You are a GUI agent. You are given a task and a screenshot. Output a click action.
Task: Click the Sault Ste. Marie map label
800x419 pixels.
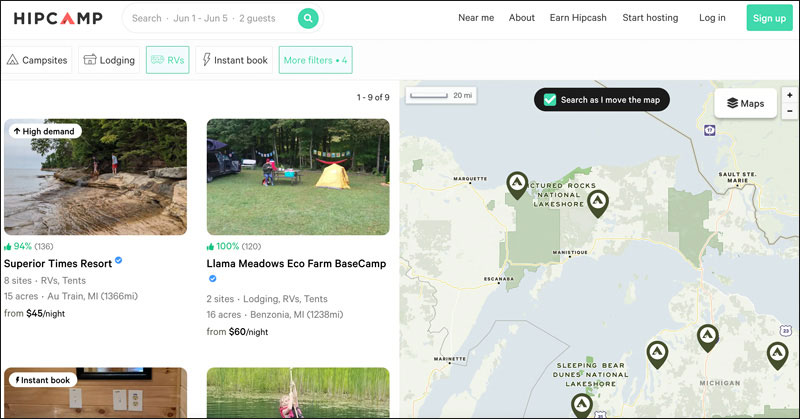point(738,177)
